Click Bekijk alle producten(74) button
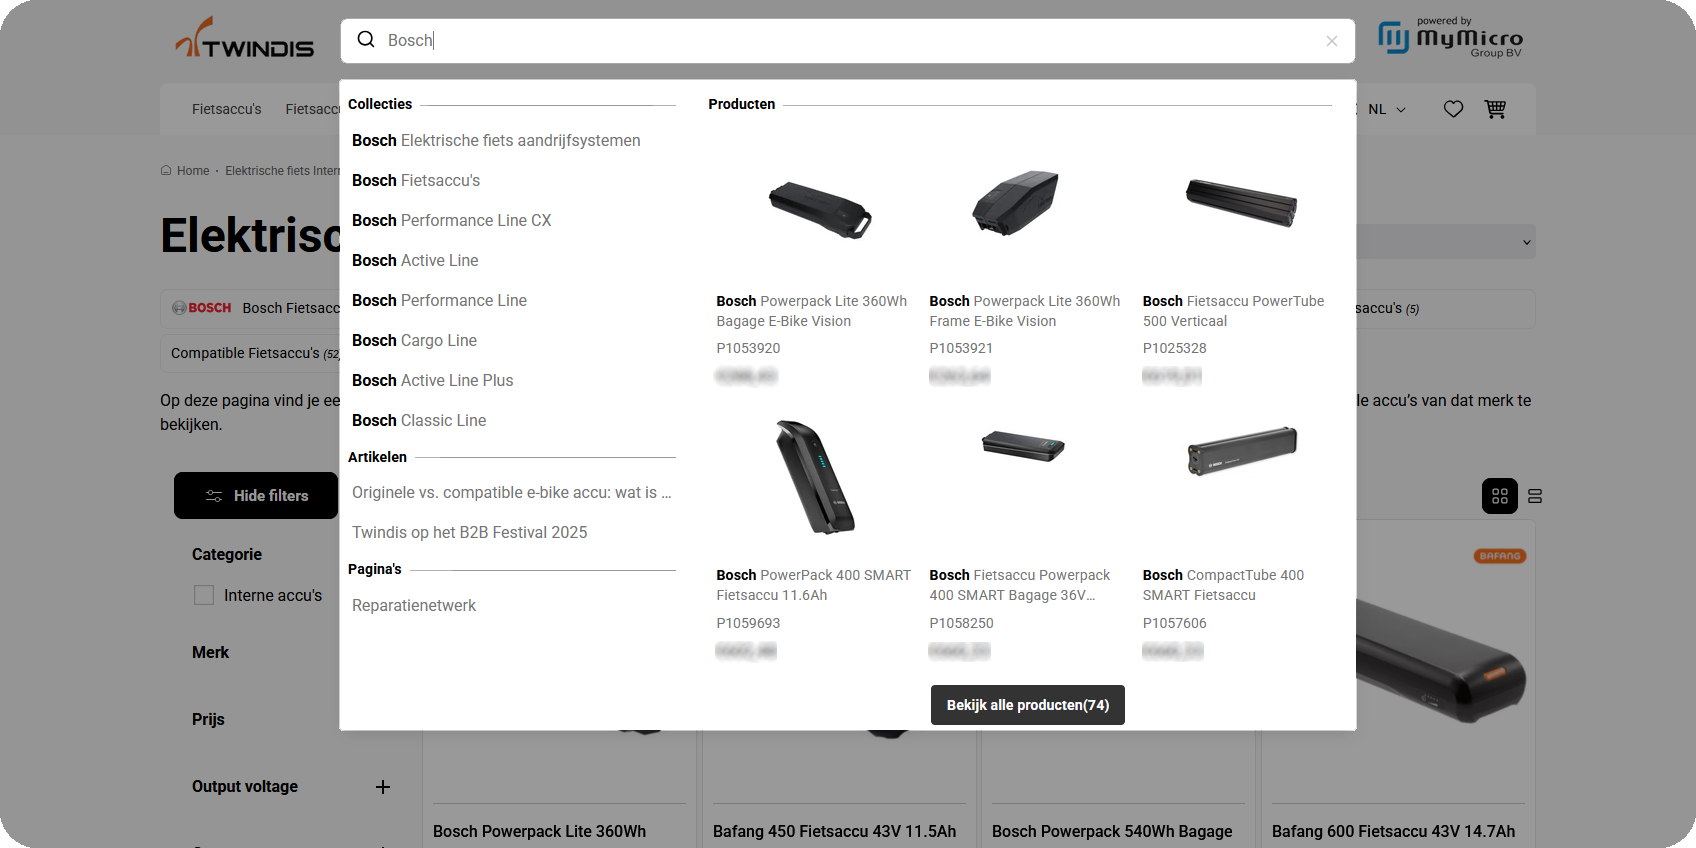Screen dimensions: 1696x848 1028,705
